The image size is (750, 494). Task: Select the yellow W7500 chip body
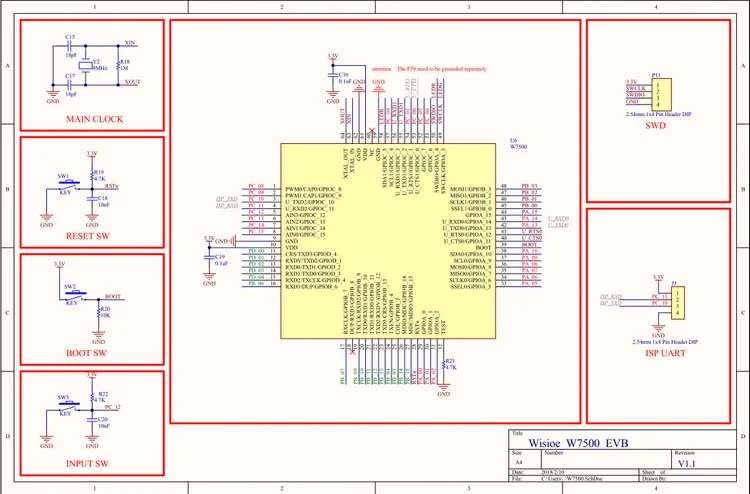coord(388,241)
